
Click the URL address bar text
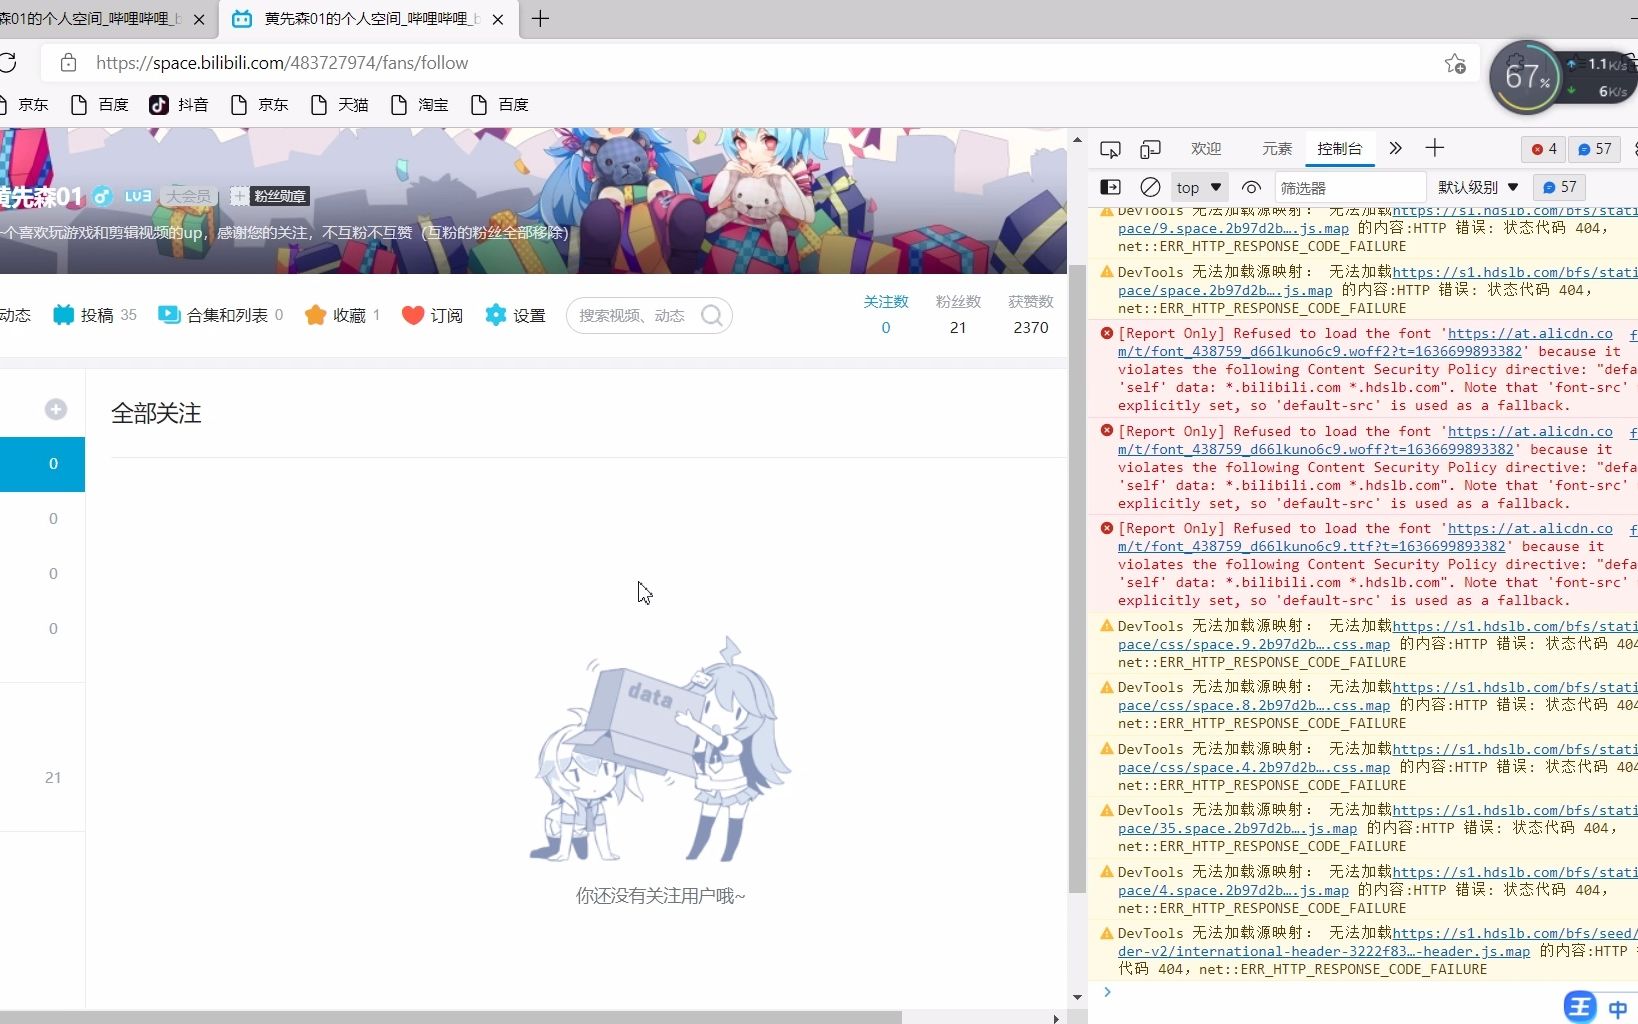[282, 63]
